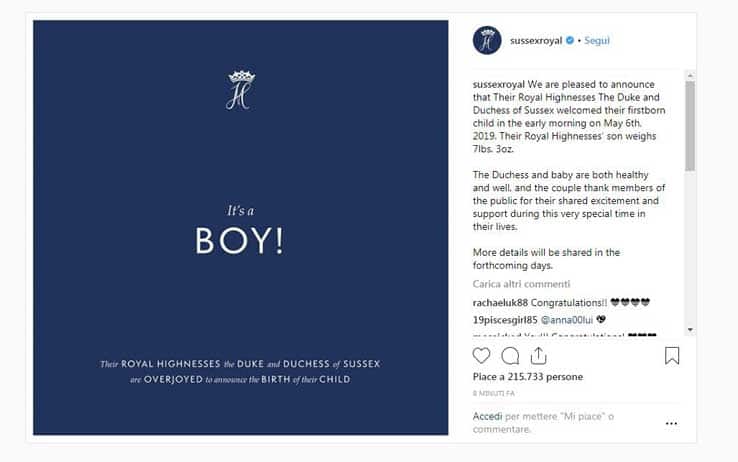Viewport: 738px width, 462px height.
Task: Open comments via the speech bubble icon
Action: (x=510, y=356)
